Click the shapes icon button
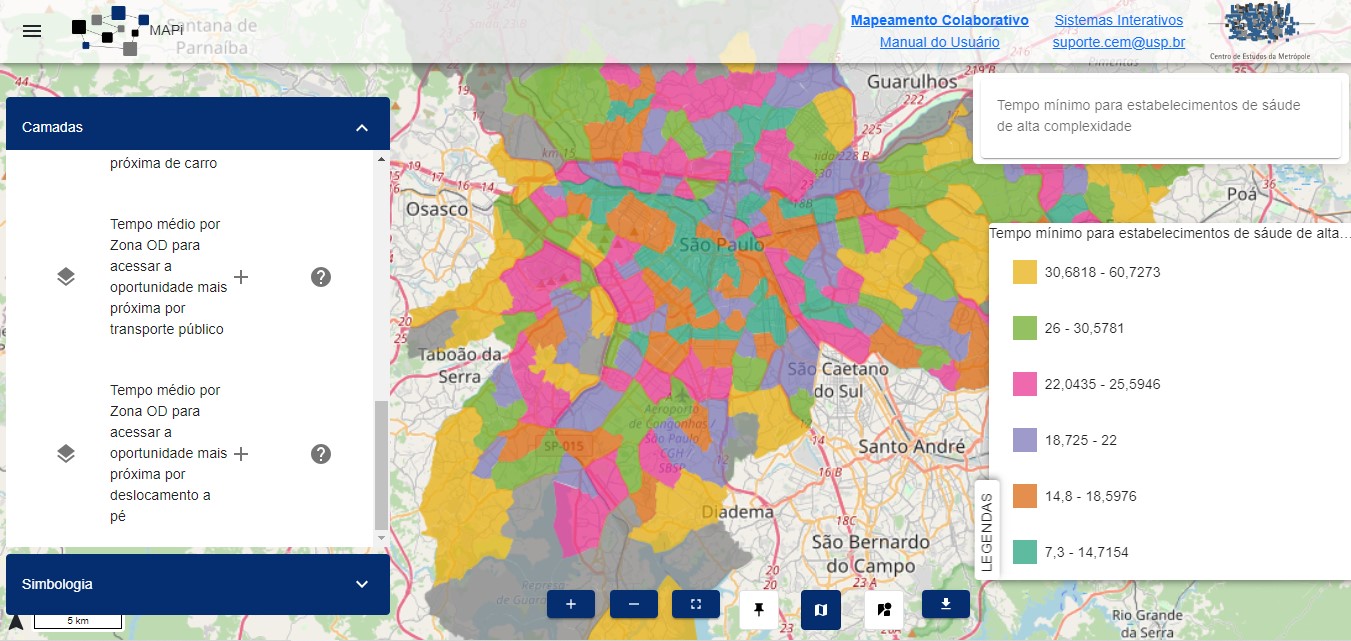Image resolution: width=1351 pixels, height=641 pixels. click(x=883, y=609)
